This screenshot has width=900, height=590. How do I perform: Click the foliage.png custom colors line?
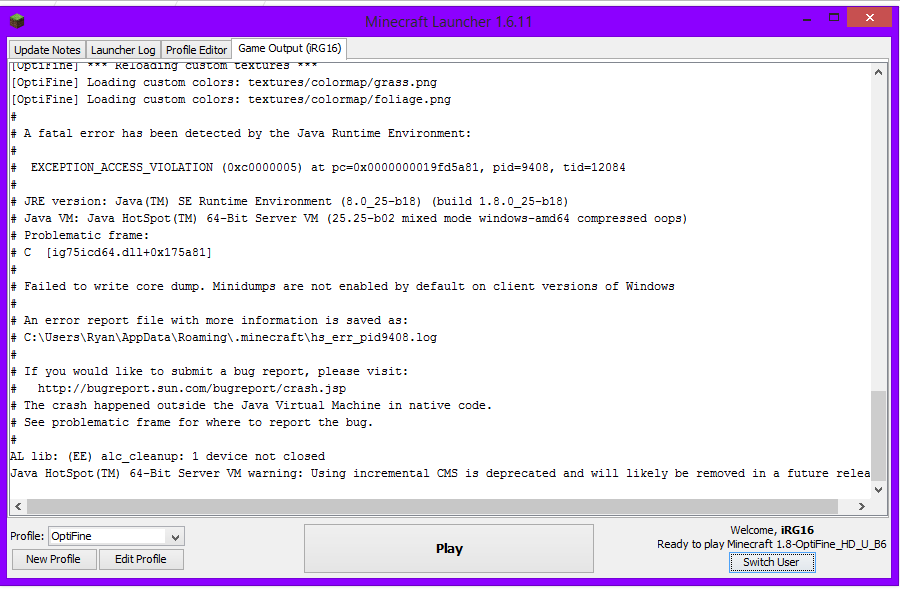click(231, 99)
